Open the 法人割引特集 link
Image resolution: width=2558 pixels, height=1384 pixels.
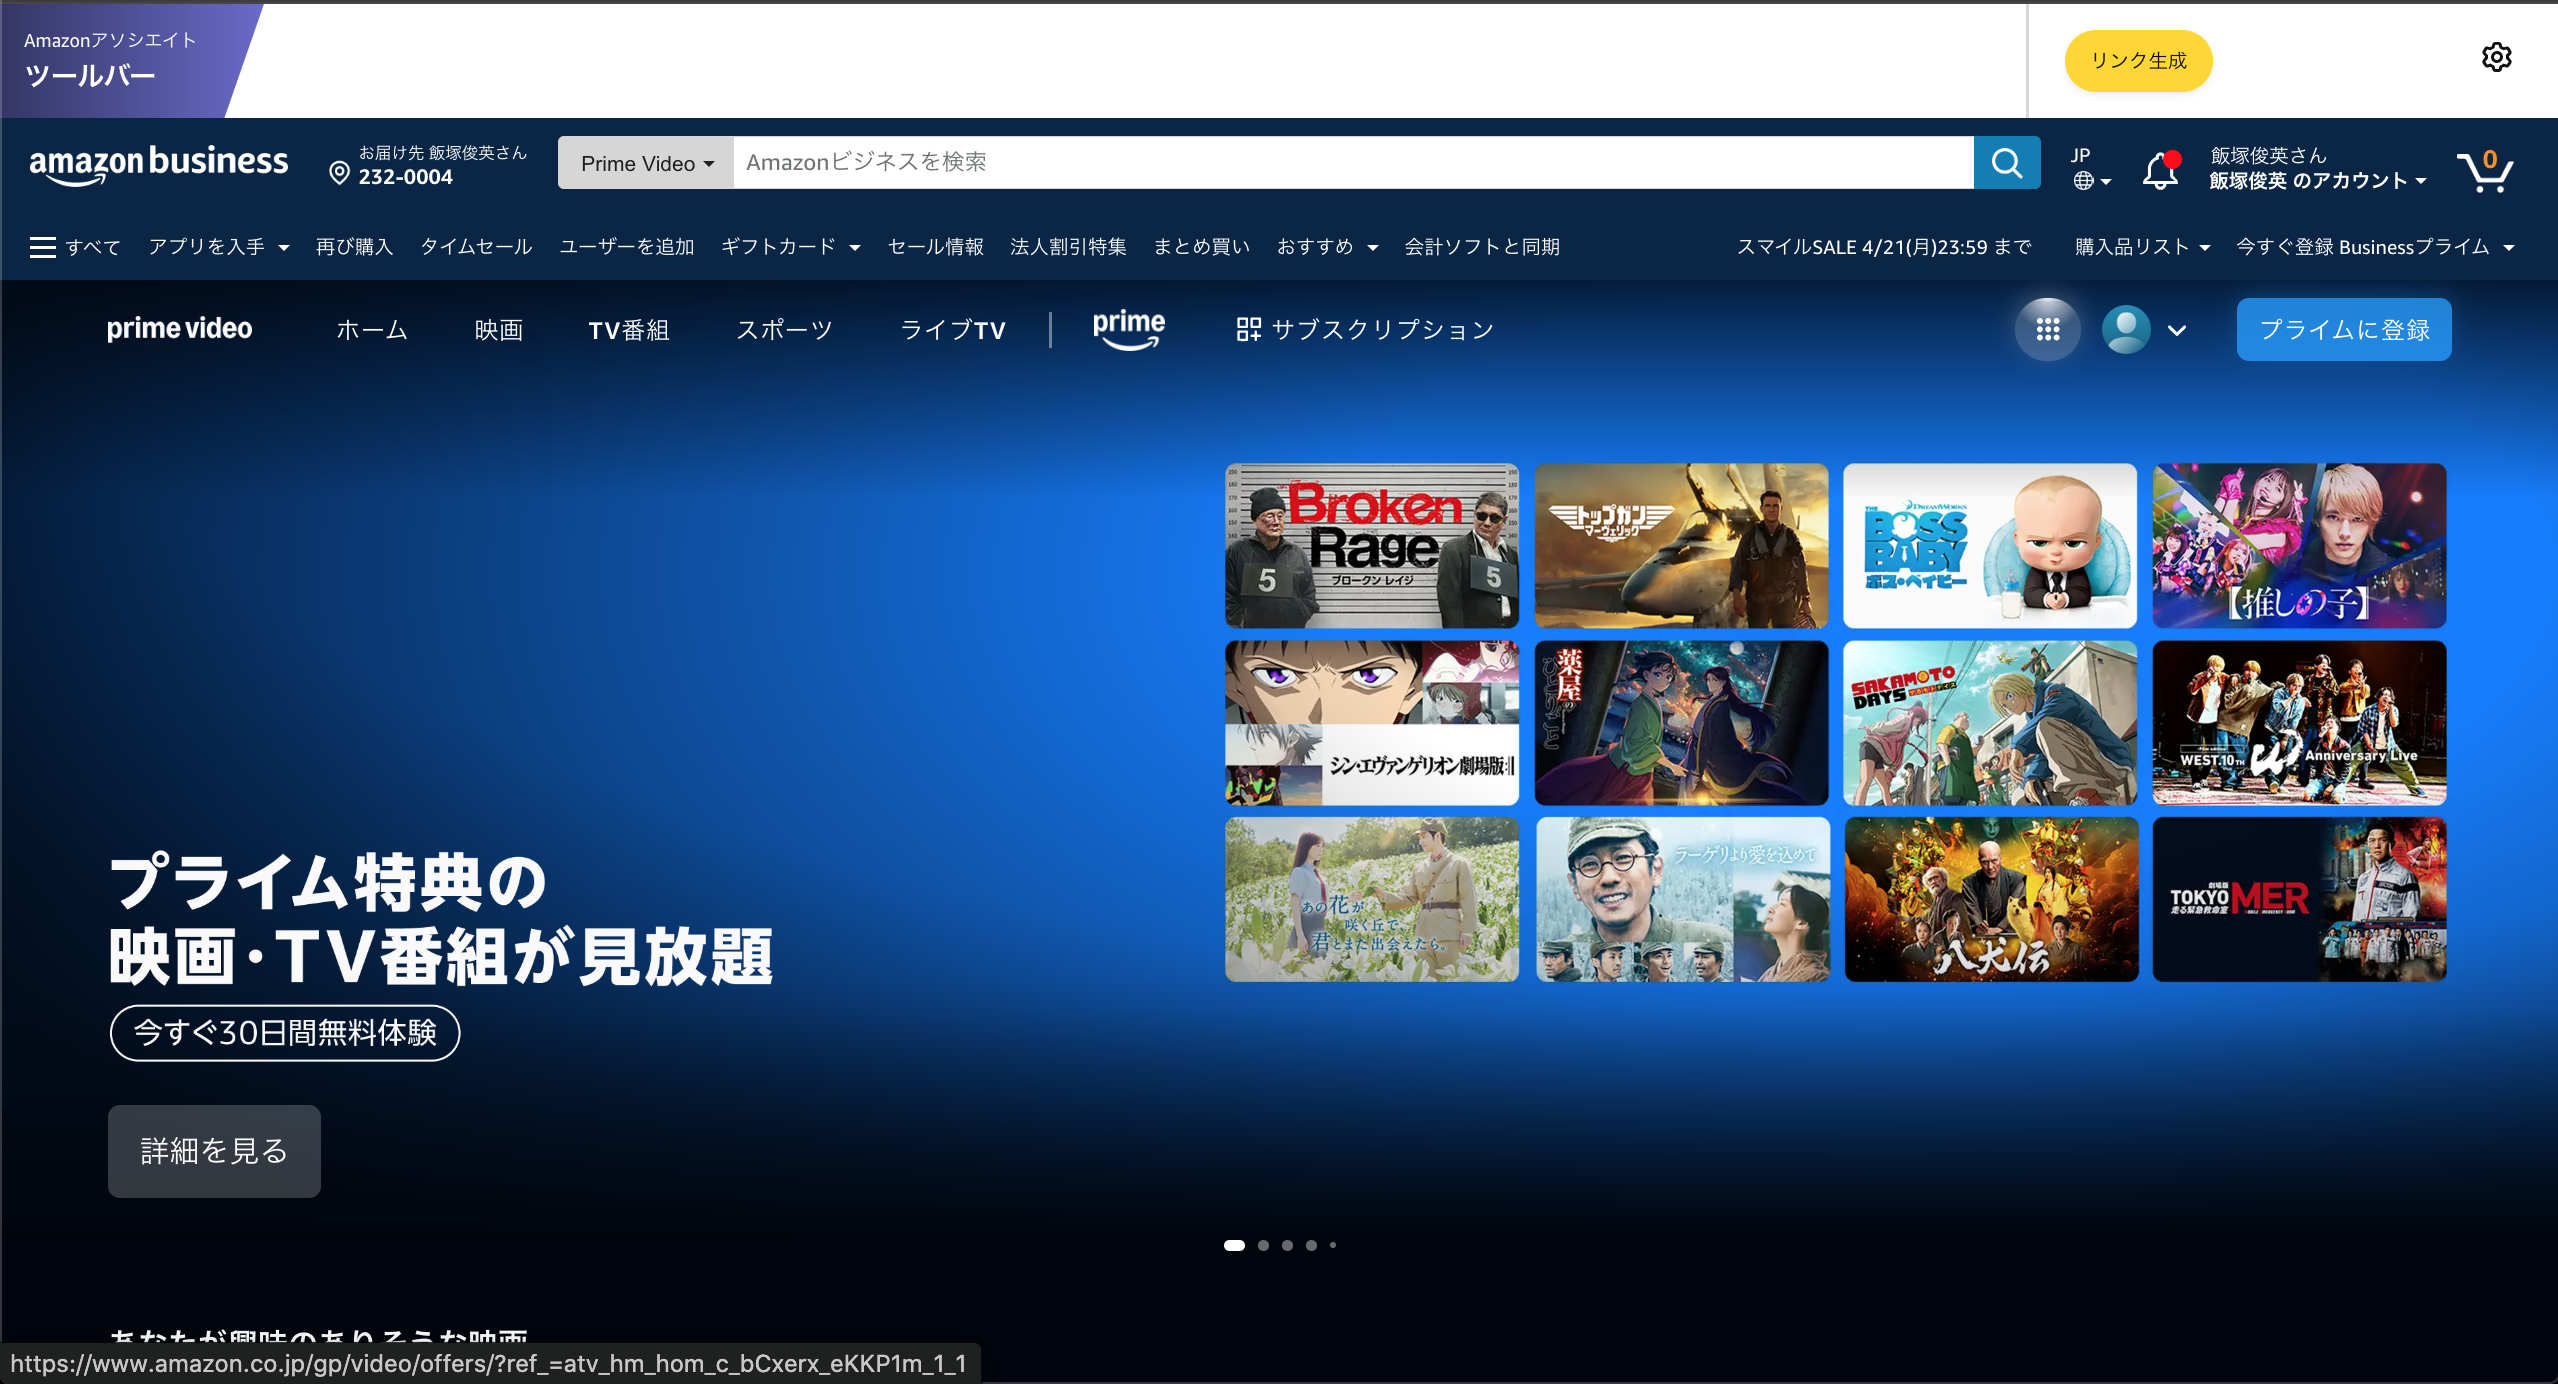pos(1068,247)
